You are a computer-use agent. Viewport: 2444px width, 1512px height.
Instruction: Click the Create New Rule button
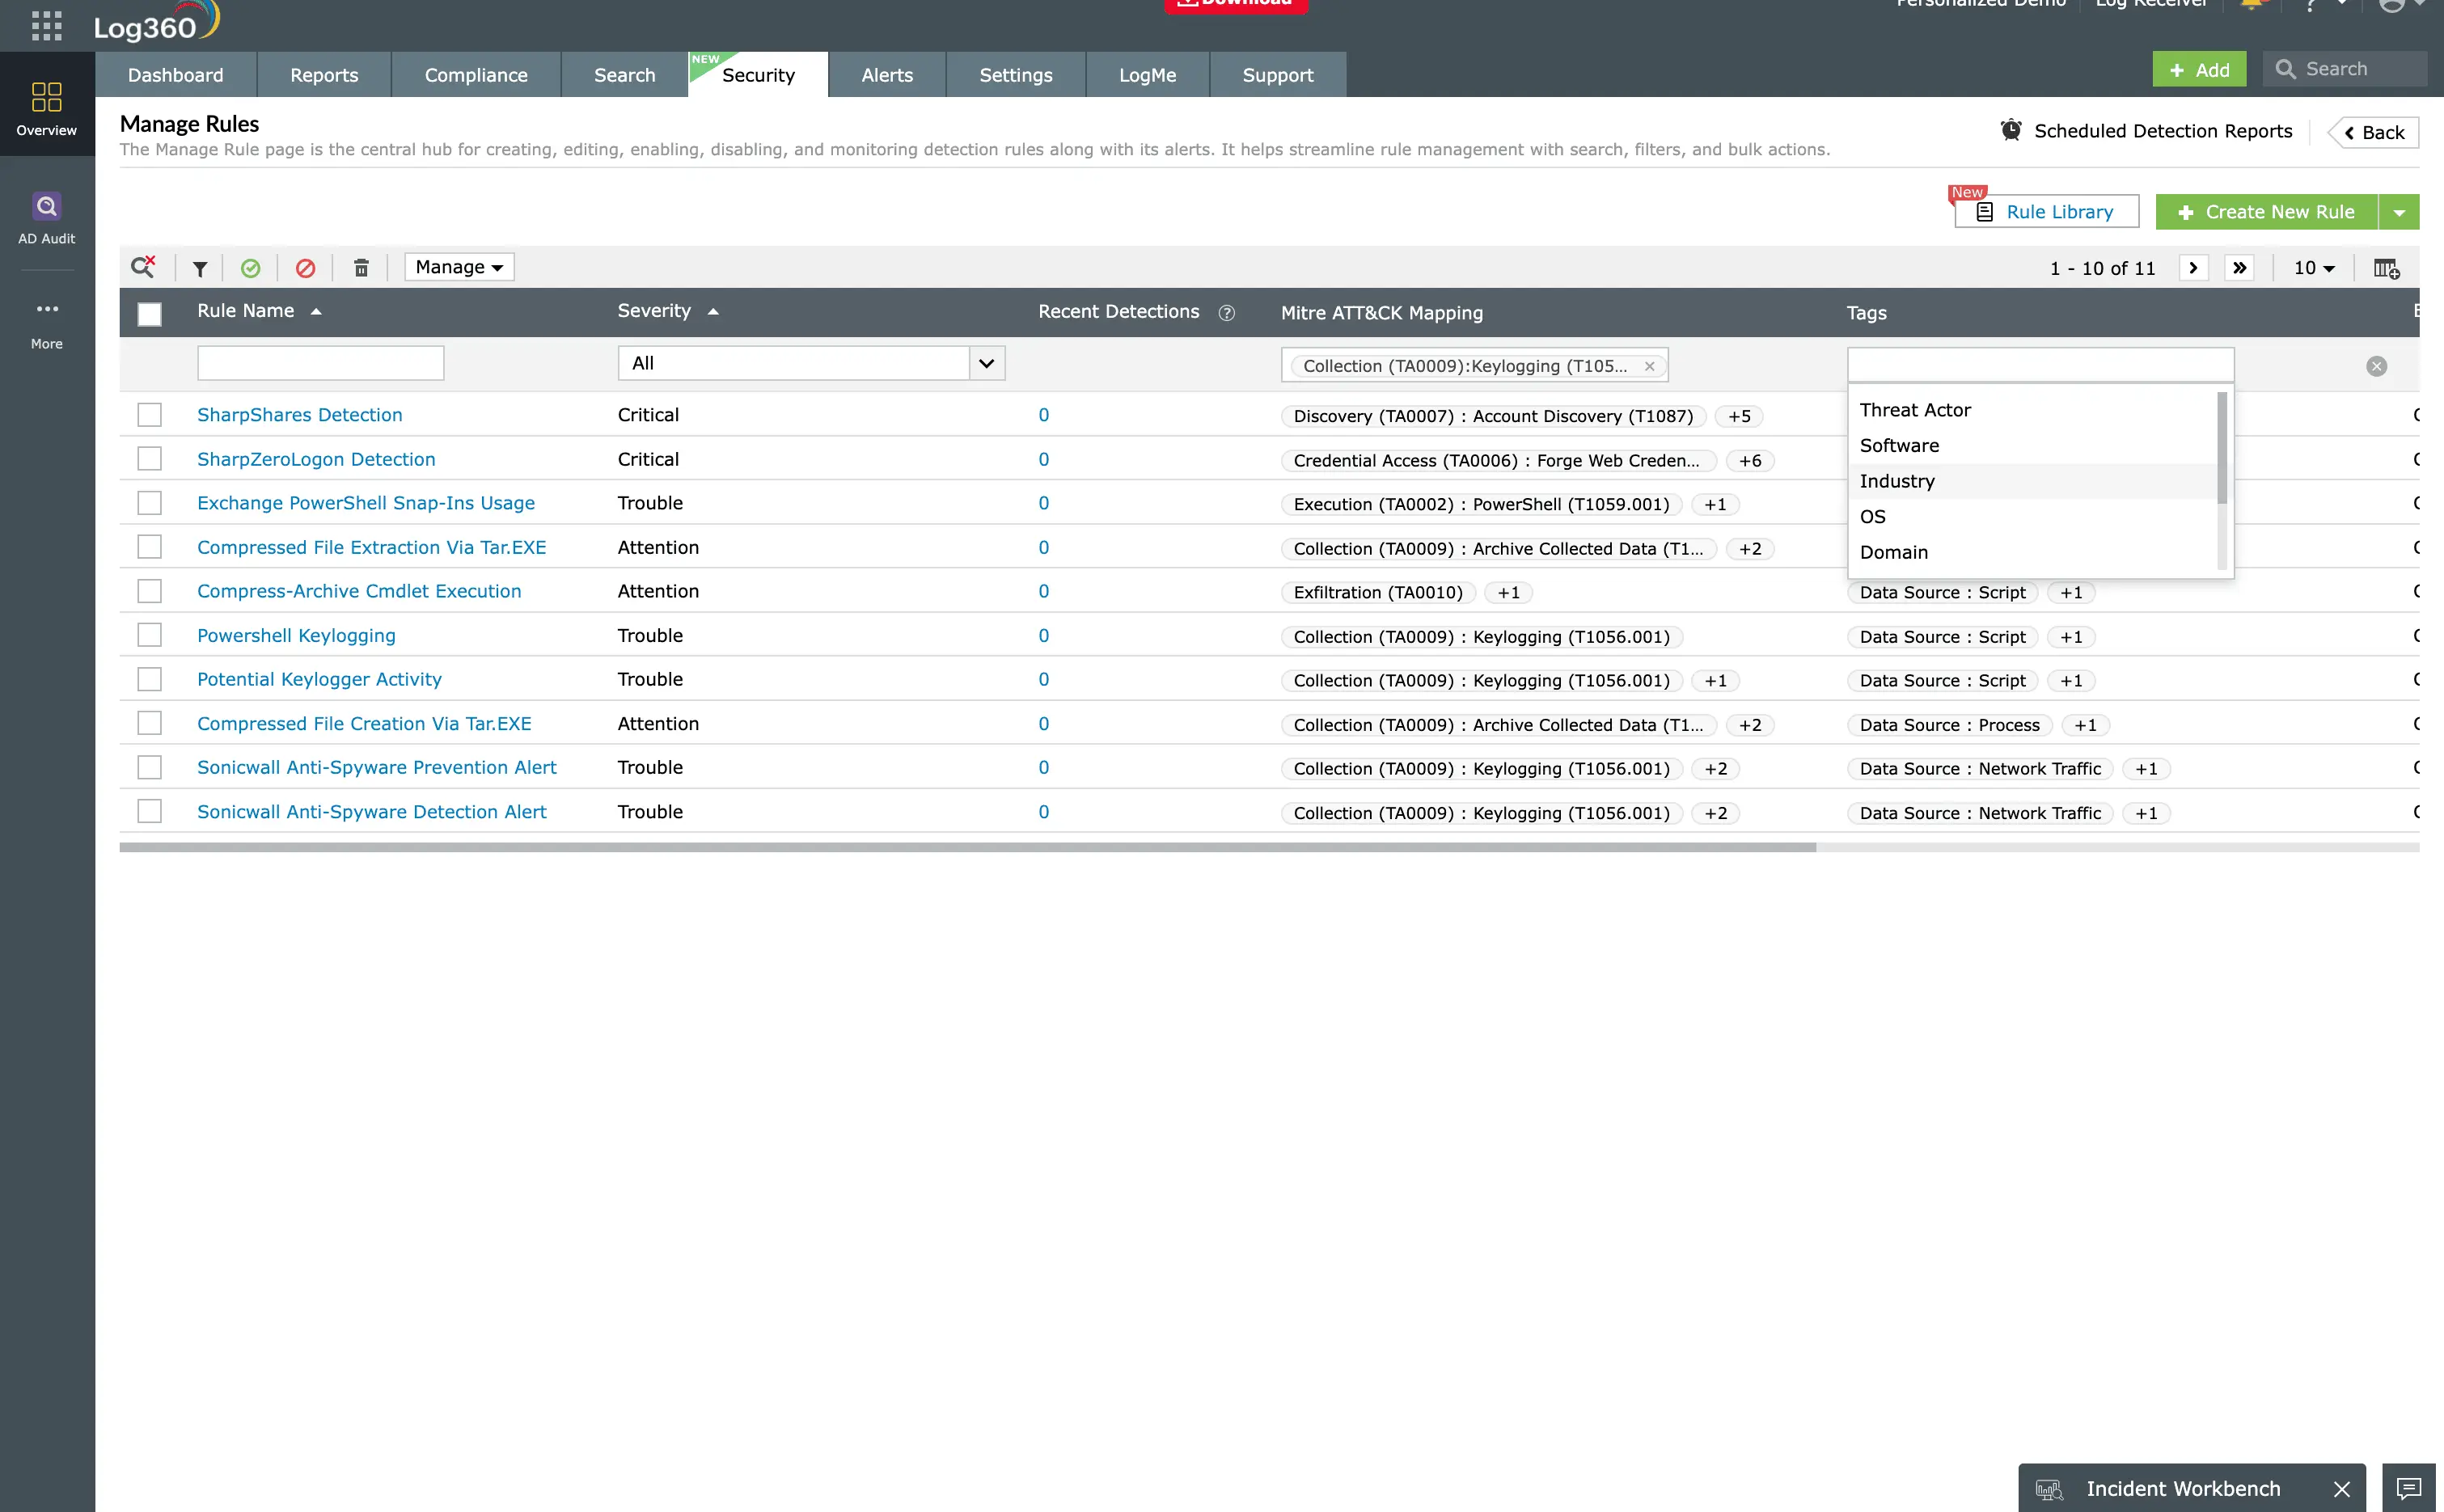tap(2266, 212)
